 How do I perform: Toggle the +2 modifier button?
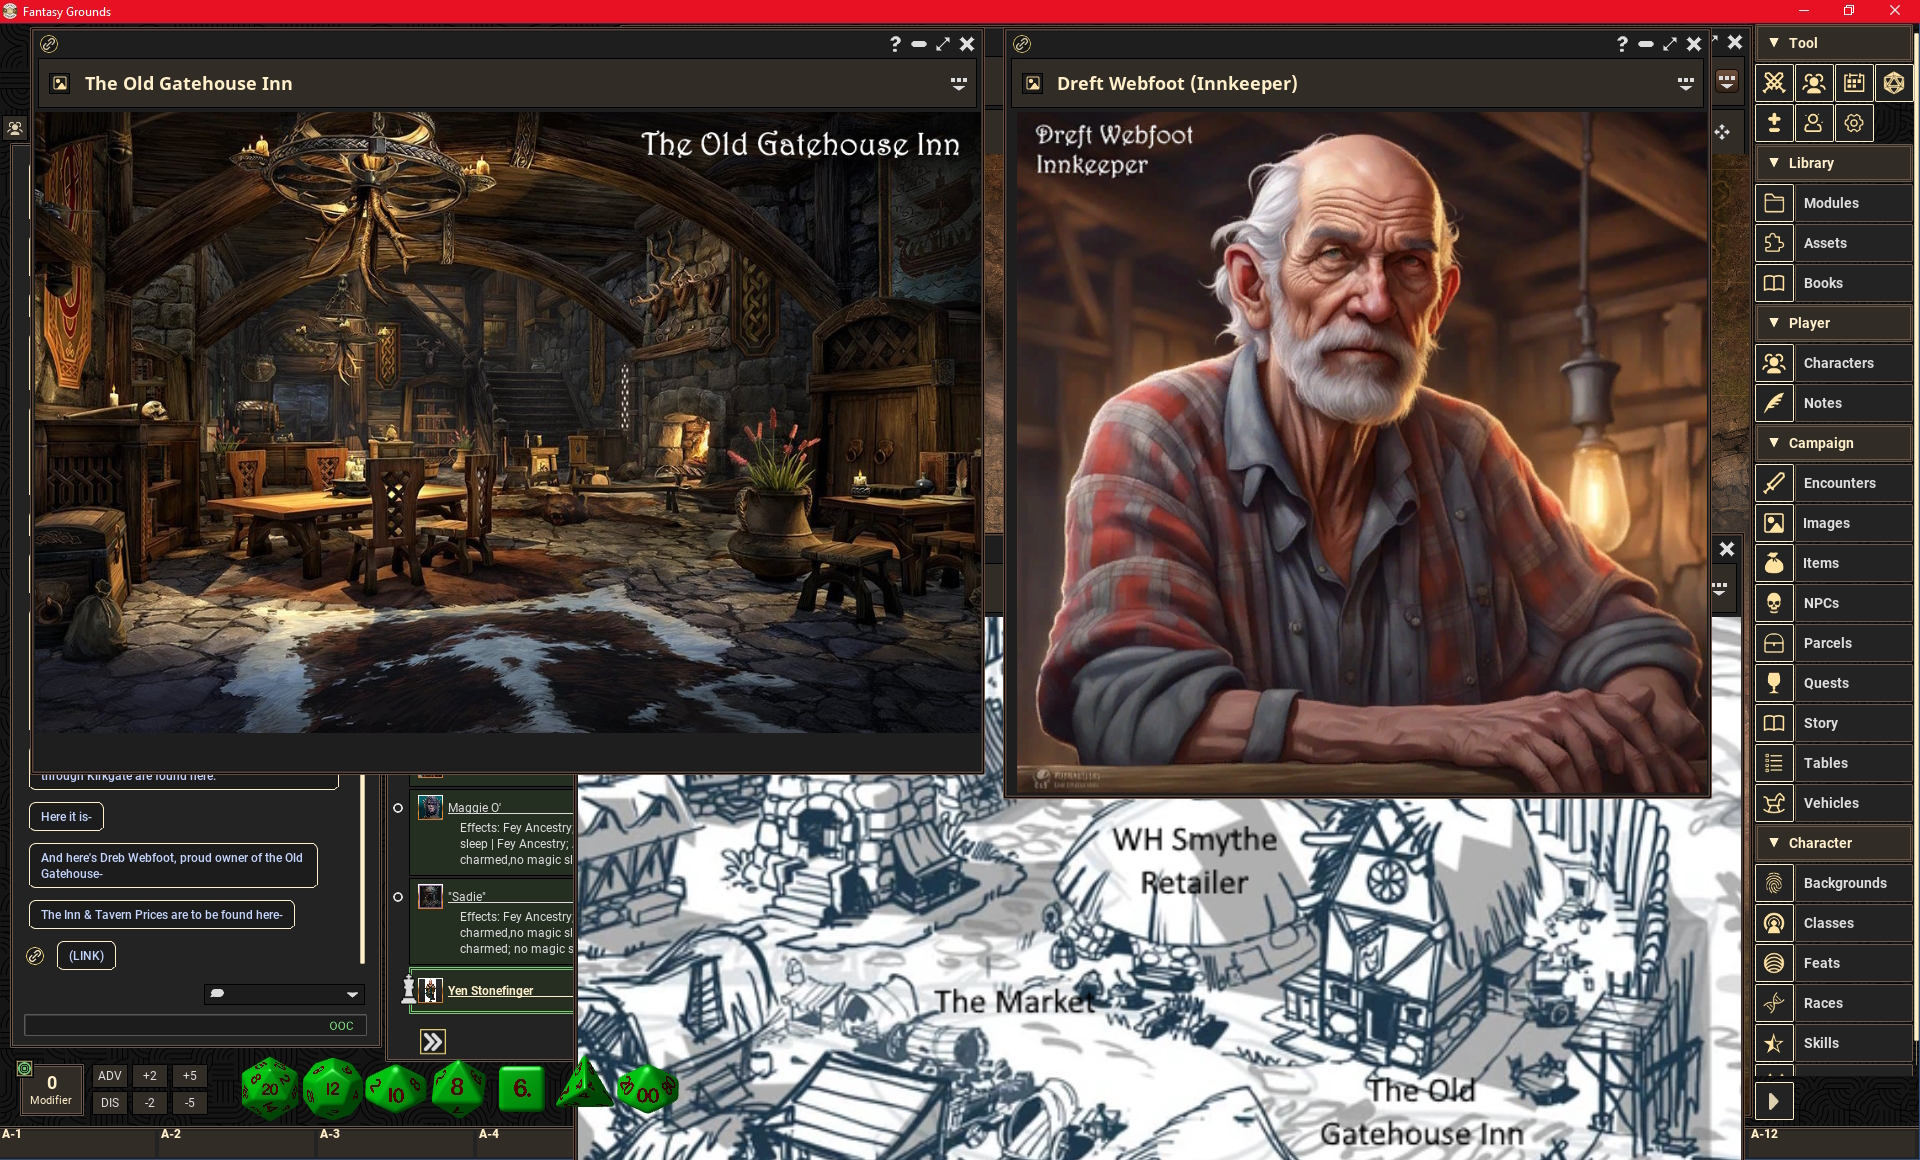tap(150, 1076)
